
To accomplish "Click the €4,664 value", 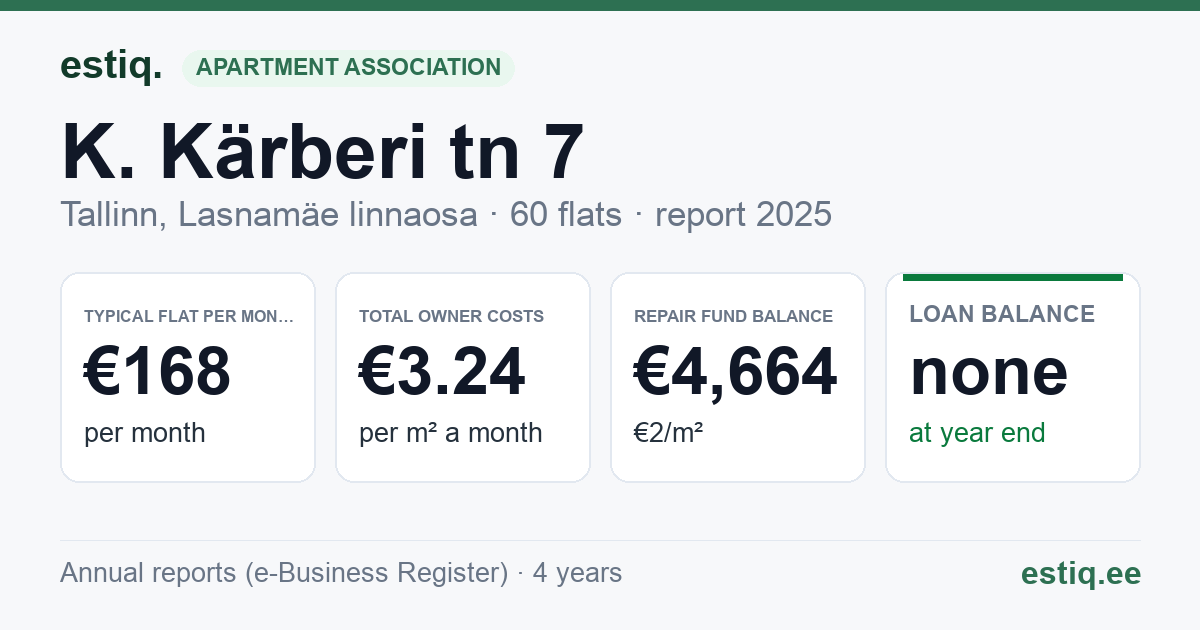I will pos(735,372).
